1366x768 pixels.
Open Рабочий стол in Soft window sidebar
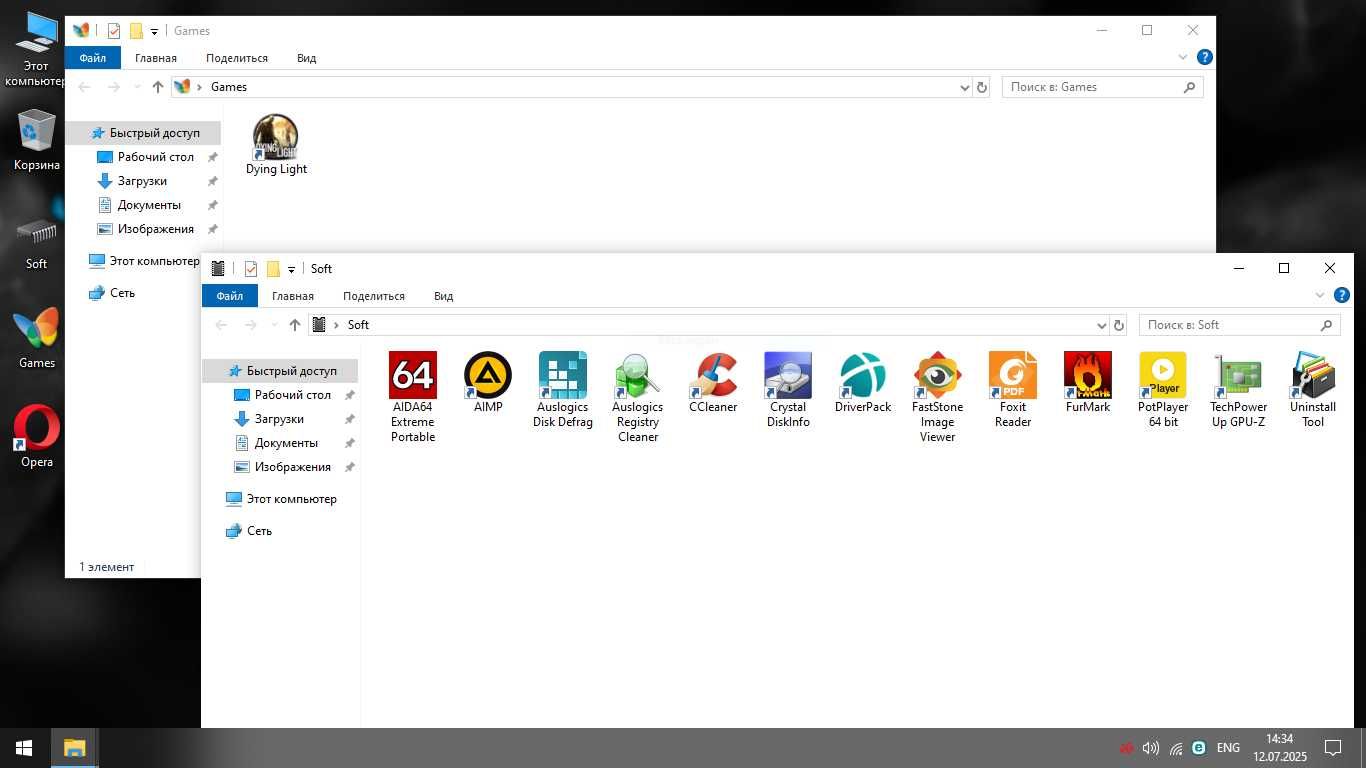click(x=293, y=395)
